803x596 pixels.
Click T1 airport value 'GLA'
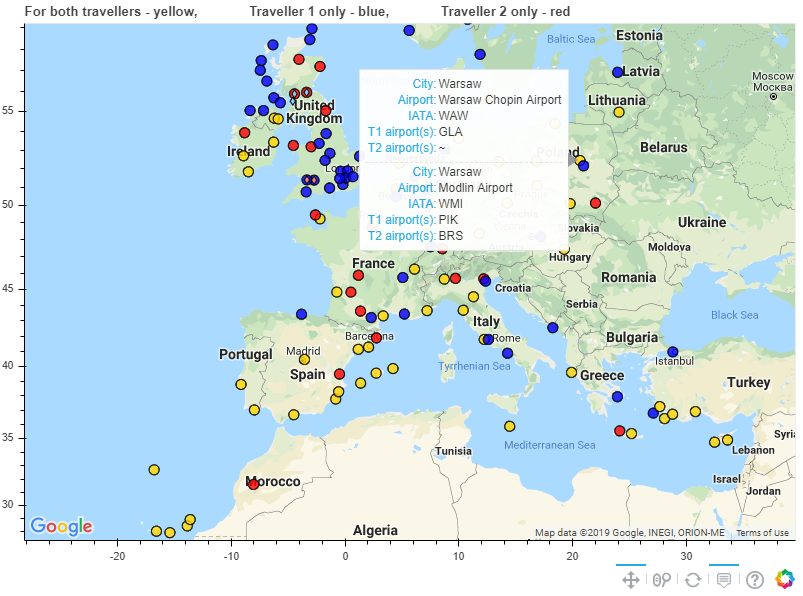[x=451, y=132]
